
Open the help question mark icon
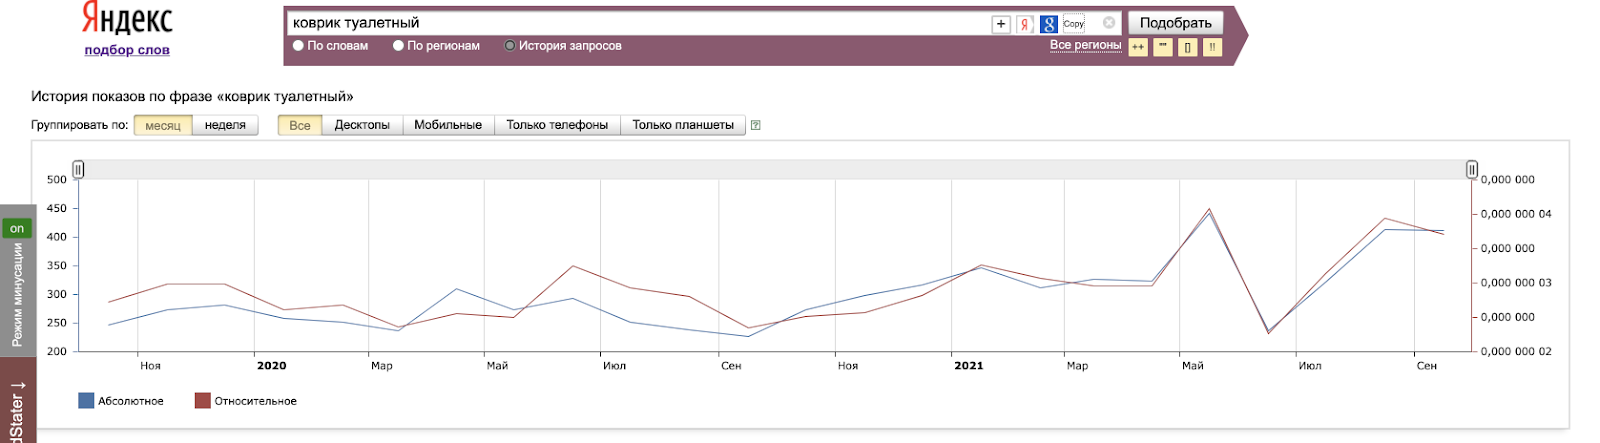[756, 125]
